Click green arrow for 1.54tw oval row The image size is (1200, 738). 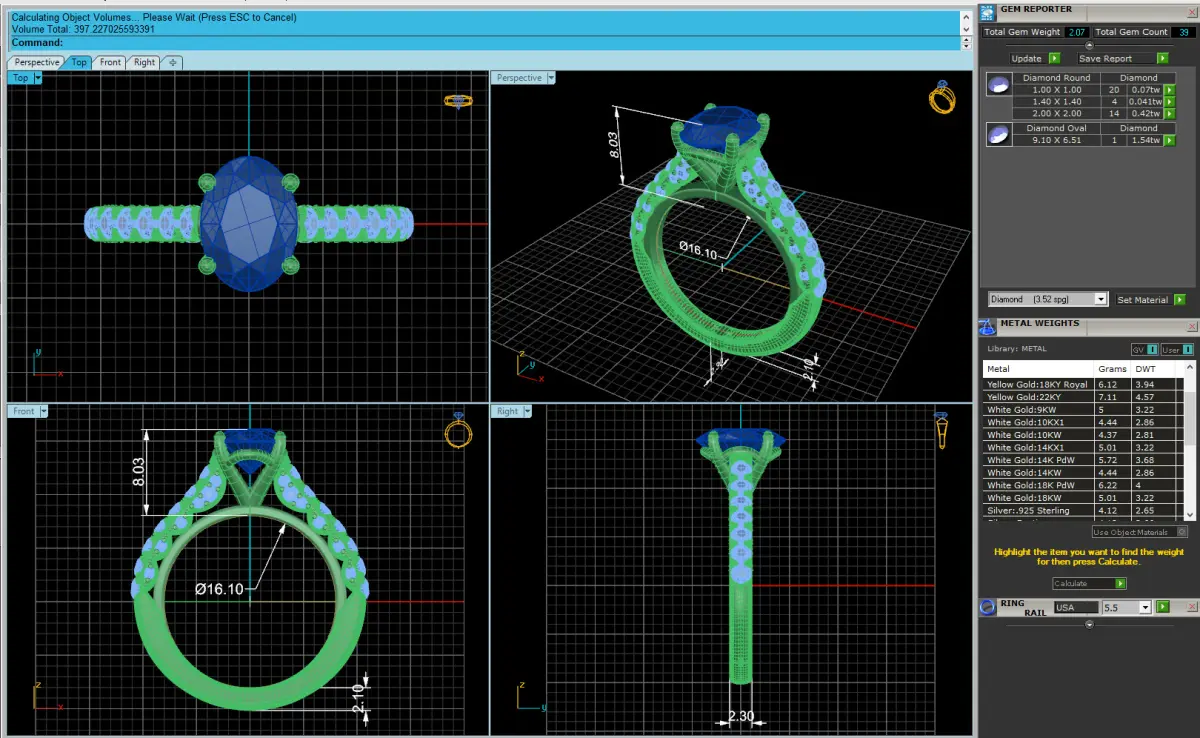(1168, 140)
